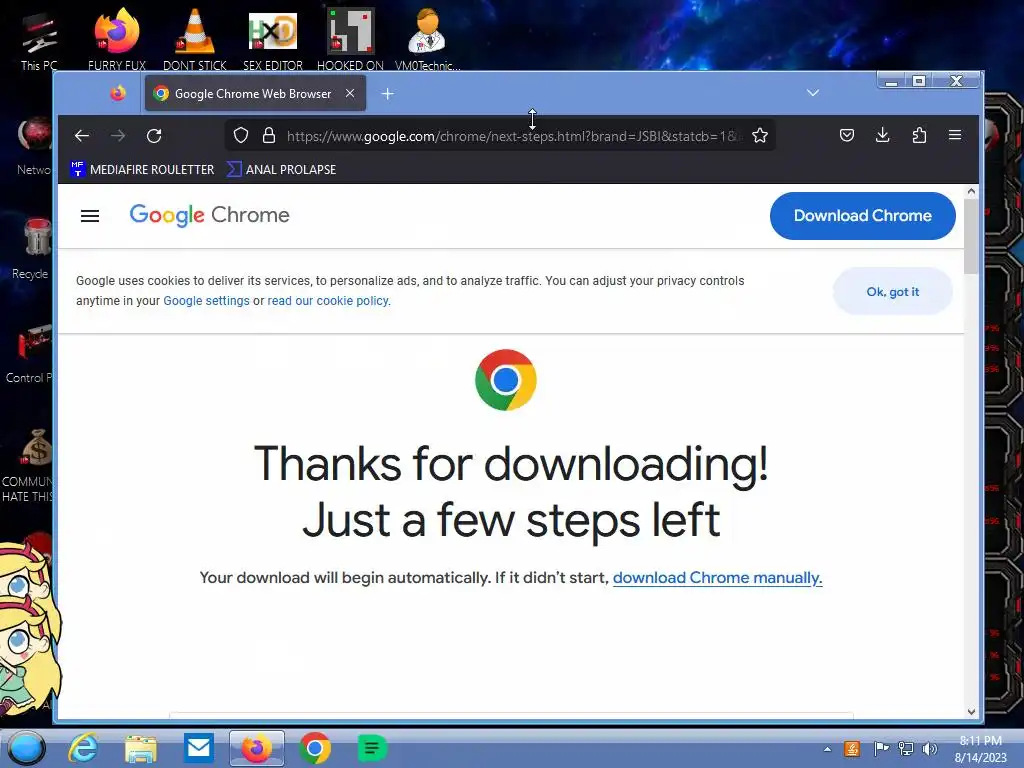Open Firefox application menu hamburger

(x=955, y=135)
